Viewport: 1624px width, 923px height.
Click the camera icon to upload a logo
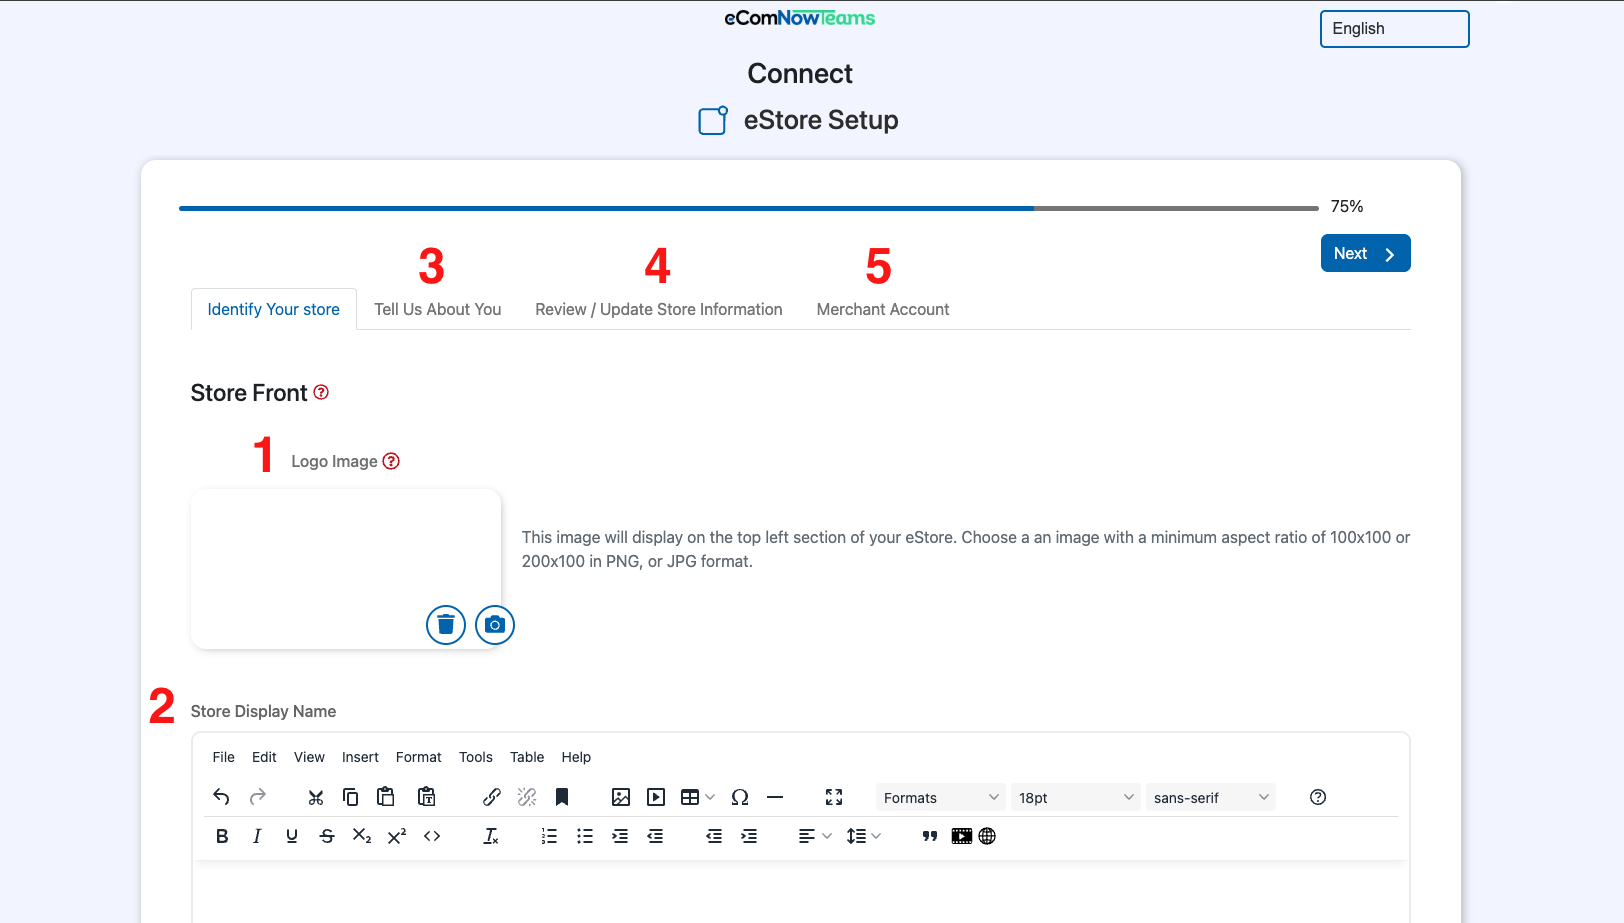[x=494, y=624]
